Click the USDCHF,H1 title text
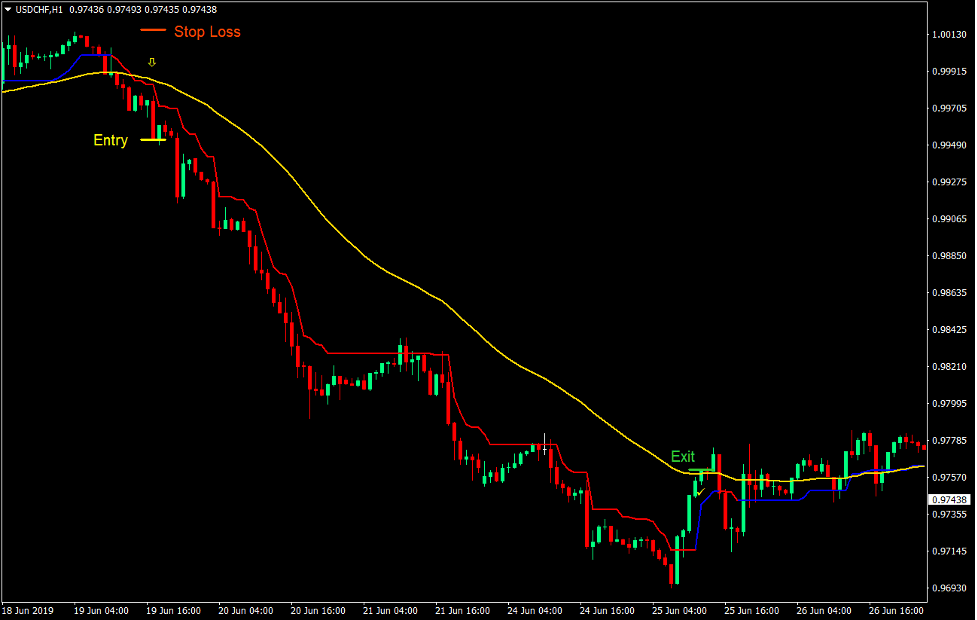Viewport: 977px width, 620px height. [40, 8]
